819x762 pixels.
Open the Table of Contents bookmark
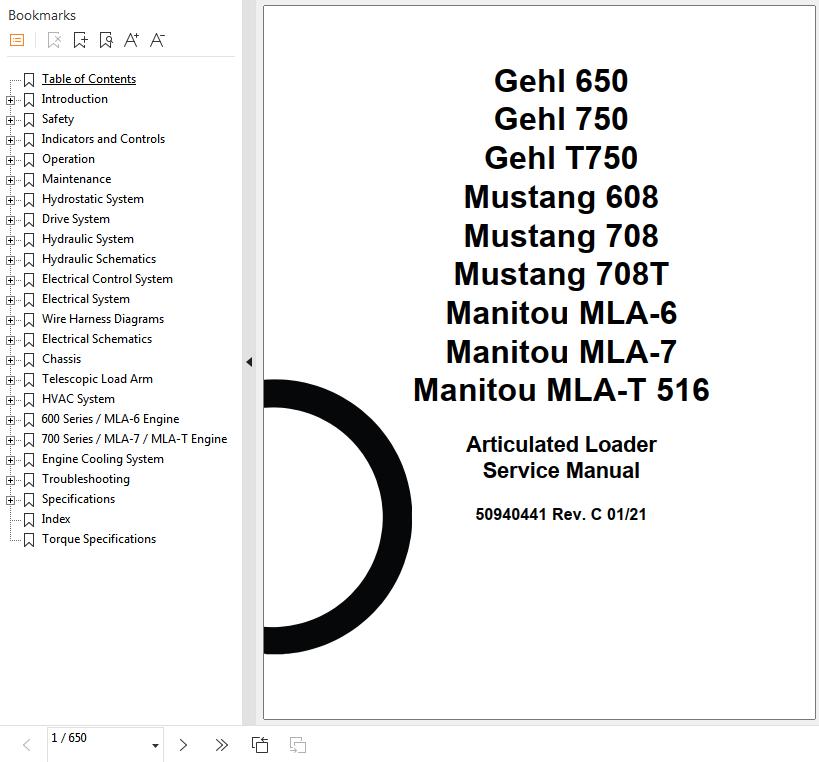[x=88, y=79]
